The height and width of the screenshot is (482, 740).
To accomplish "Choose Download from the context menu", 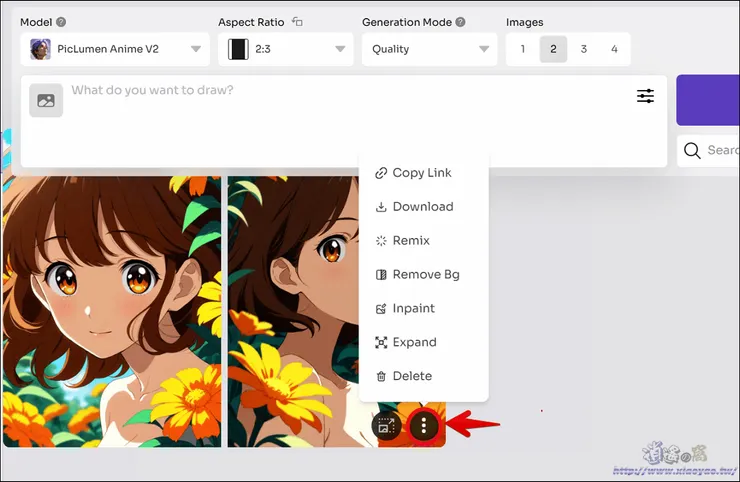I will point(422,207).
